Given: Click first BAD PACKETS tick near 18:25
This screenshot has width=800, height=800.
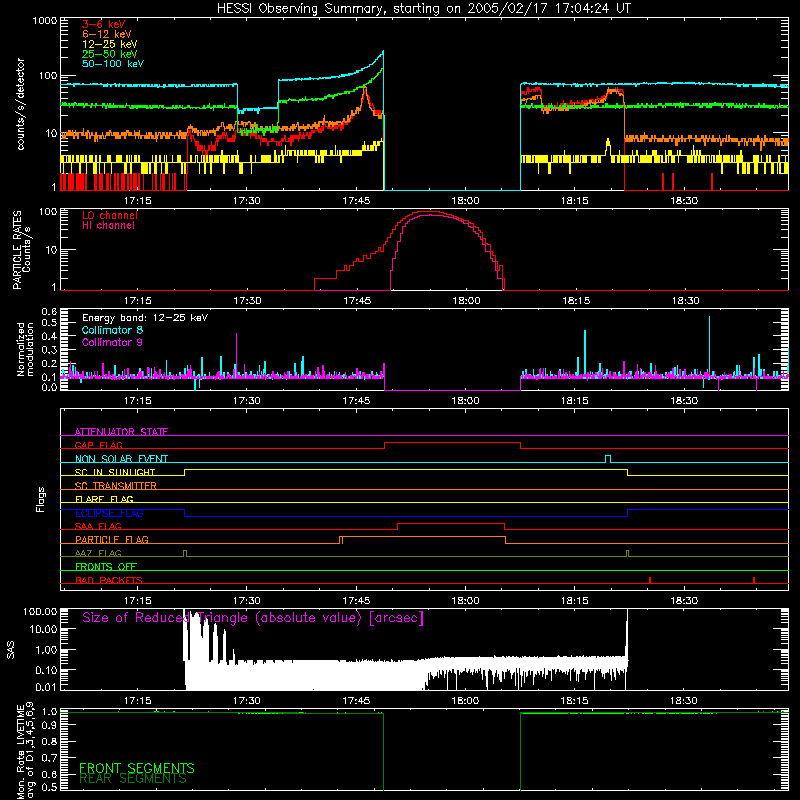Looking at the screenshot, I should pyautogui.click(x=649, y=580).
